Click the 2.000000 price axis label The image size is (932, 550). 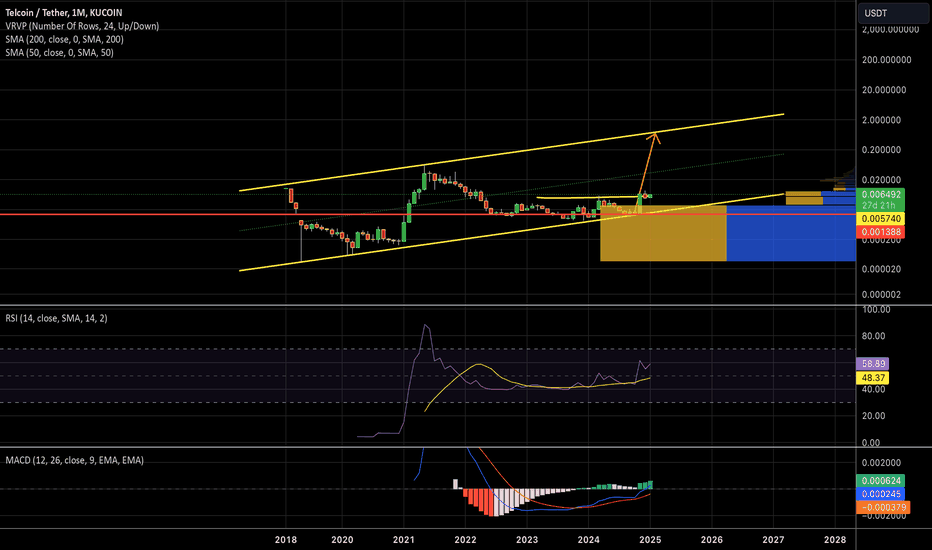coord(881,120)
